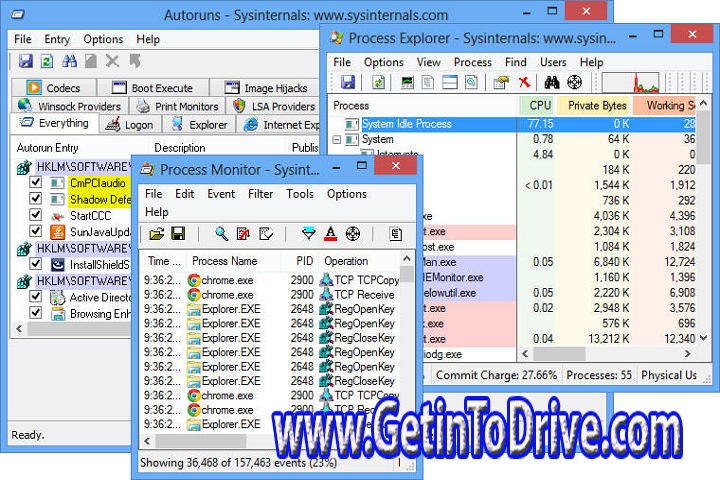Viewport: 720px width, 480px height.
Task: Open System Information graph icon in Process Explorer
Action: pos(407,82)
